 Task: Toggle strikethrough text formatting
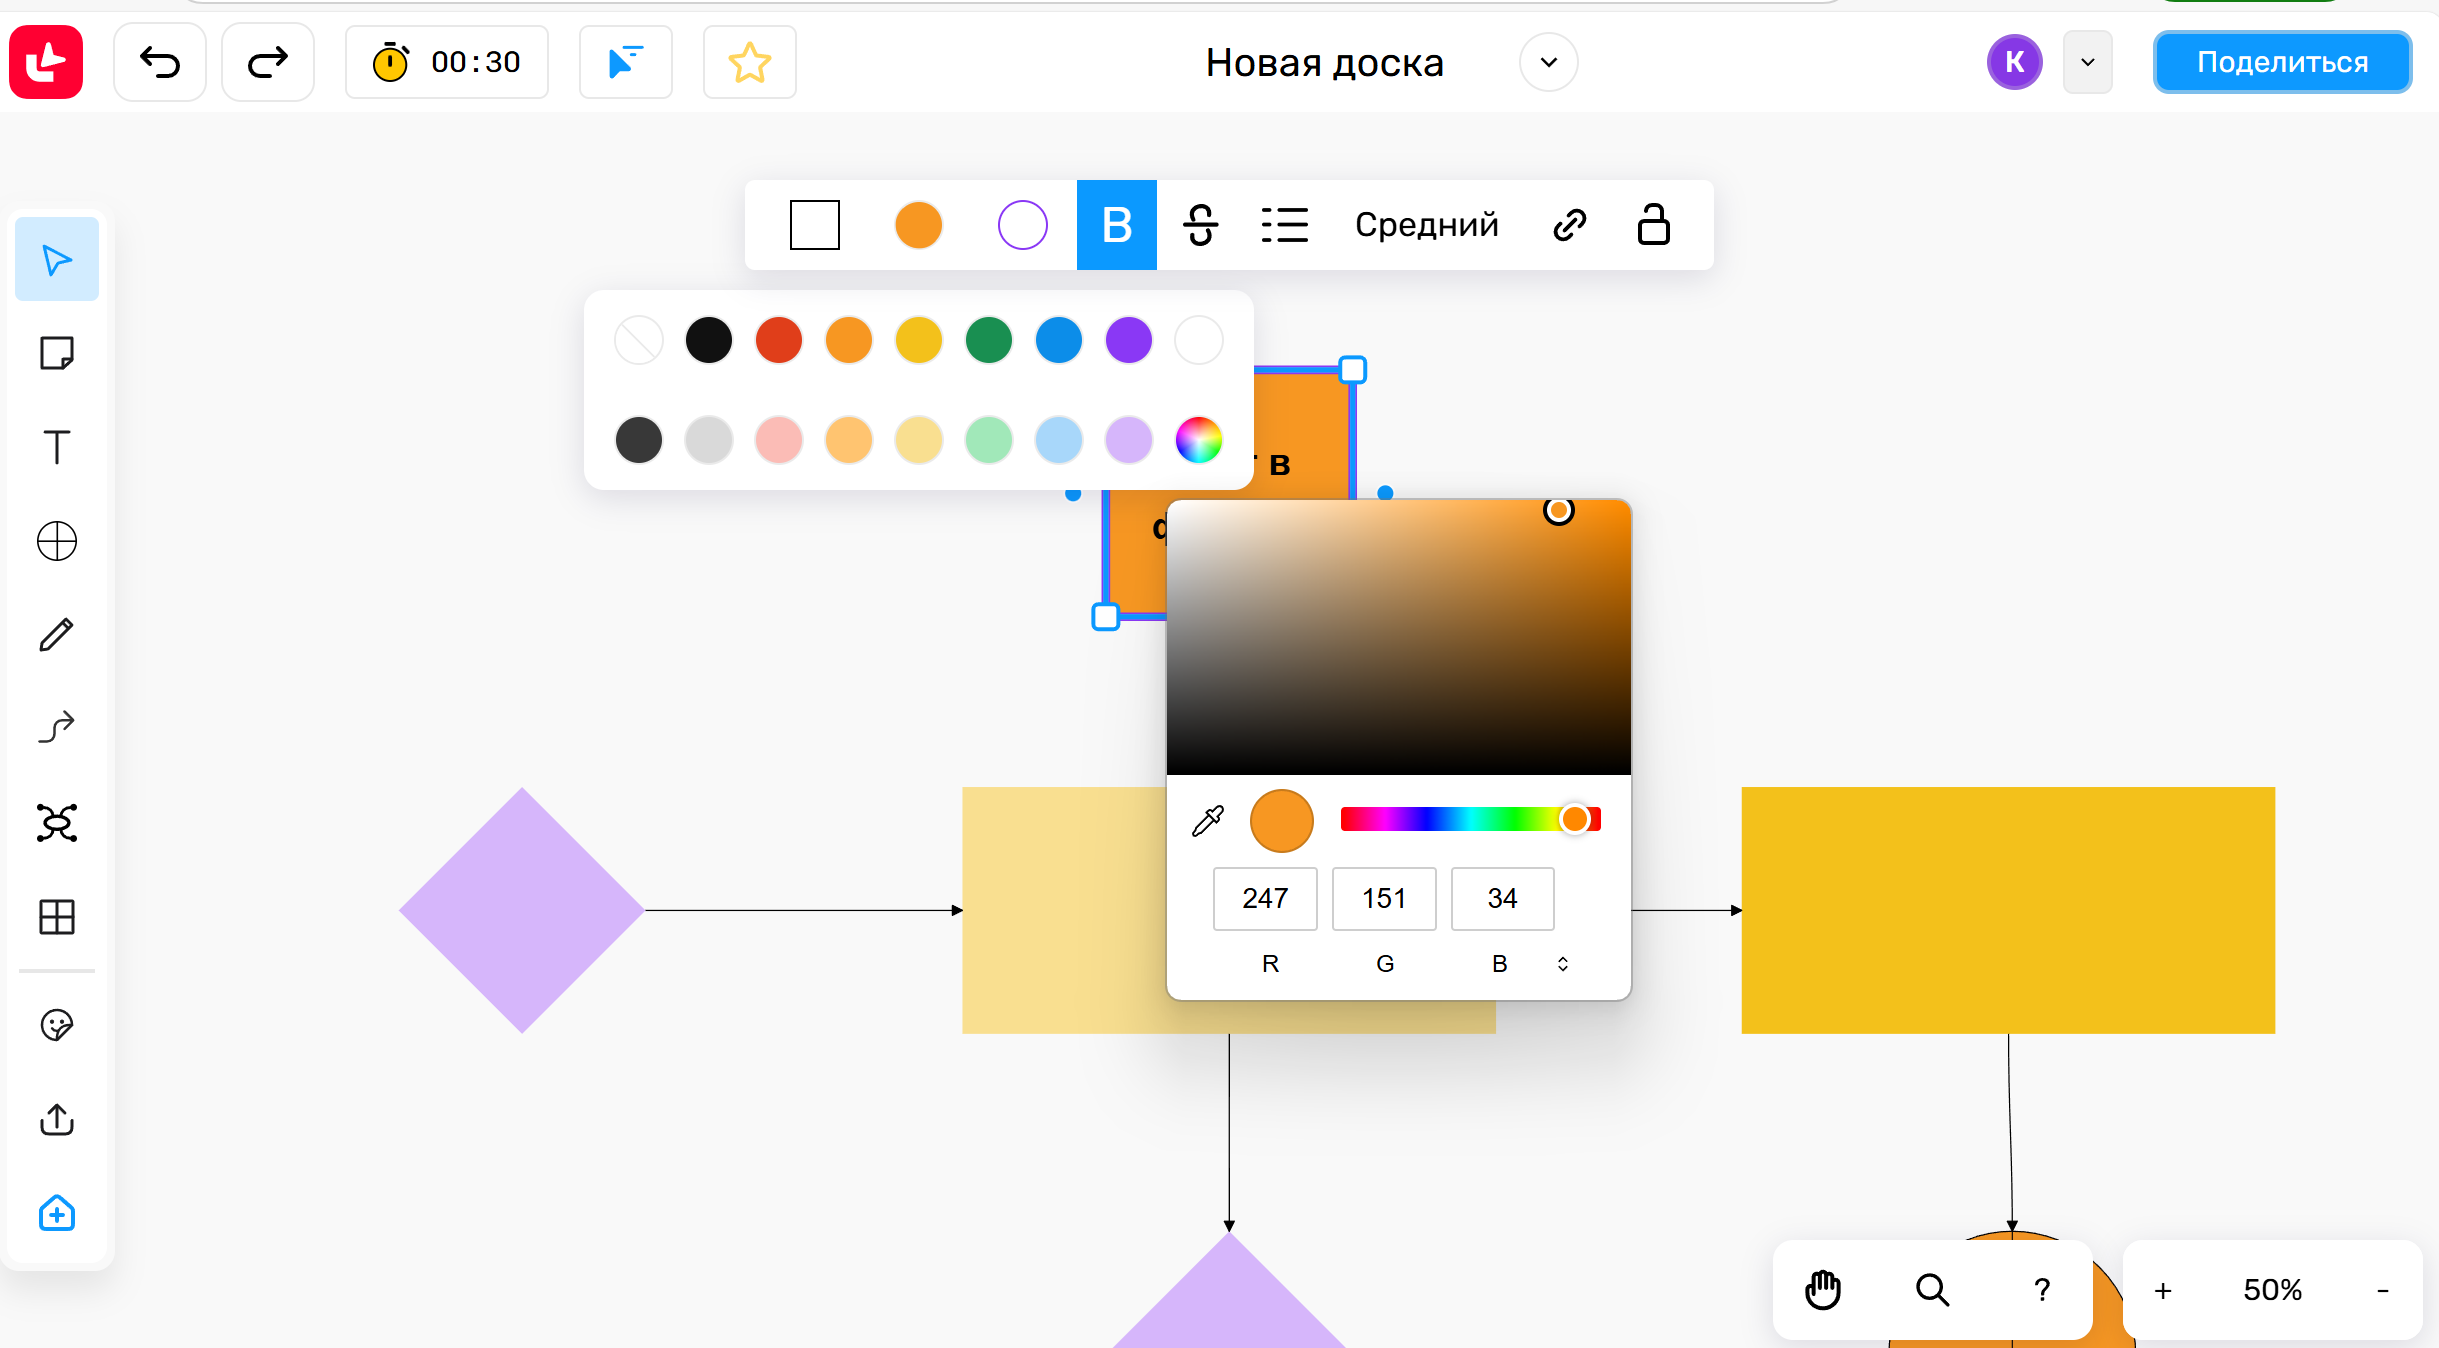(x=1201, y=225)
